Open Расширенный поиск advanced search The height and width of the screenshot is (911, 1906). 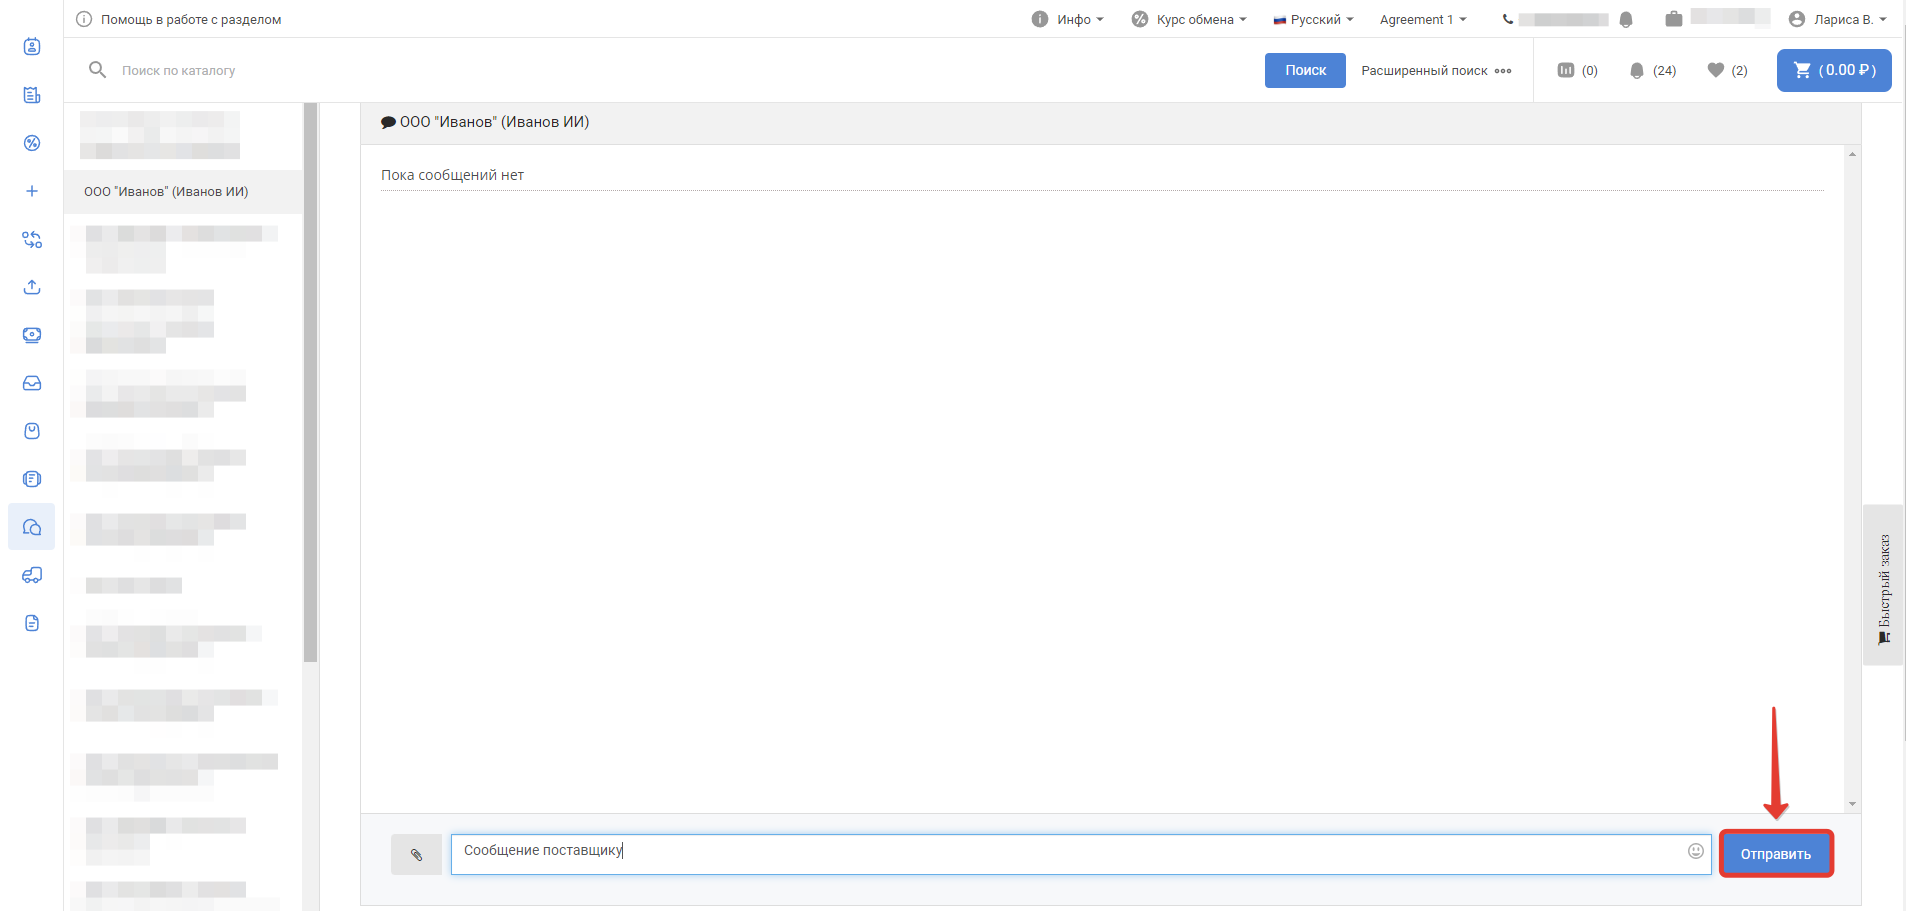click(1435, 70)
